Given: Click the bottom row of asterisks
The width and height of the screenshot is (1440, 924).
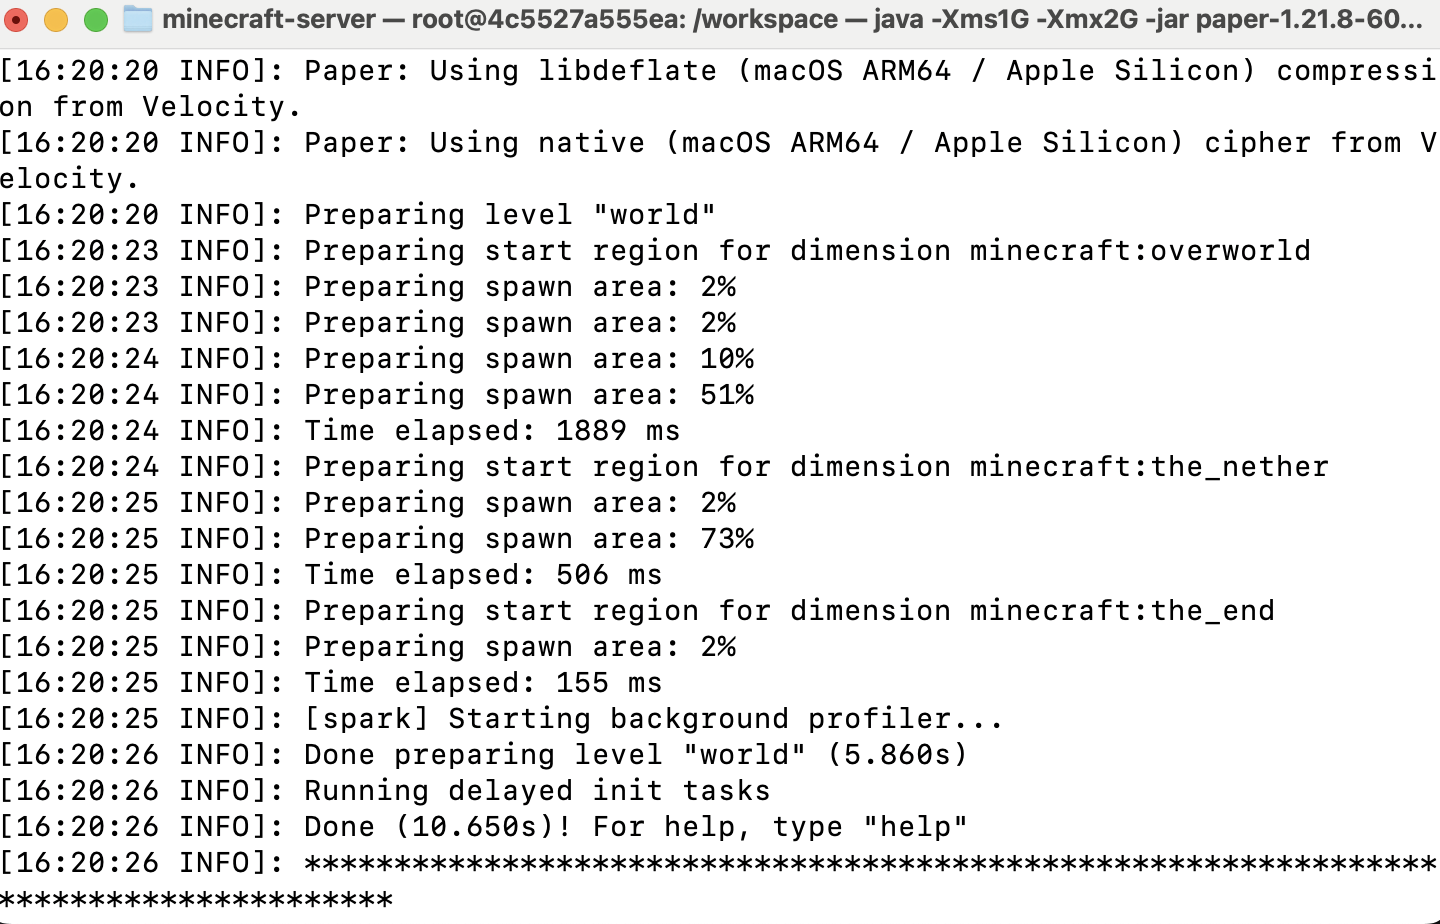Looking at the screenshot, I should (197, 899).
